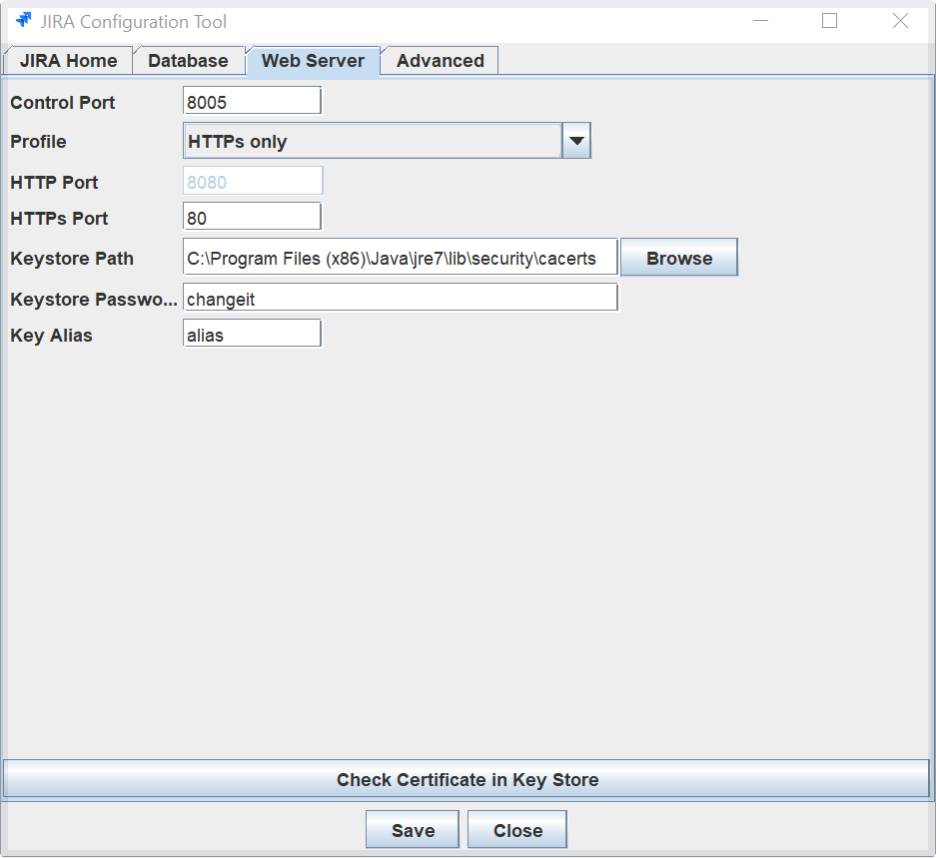
Task: Minimize the JIRA Configuration Tool window
Action: pos(762,21)
